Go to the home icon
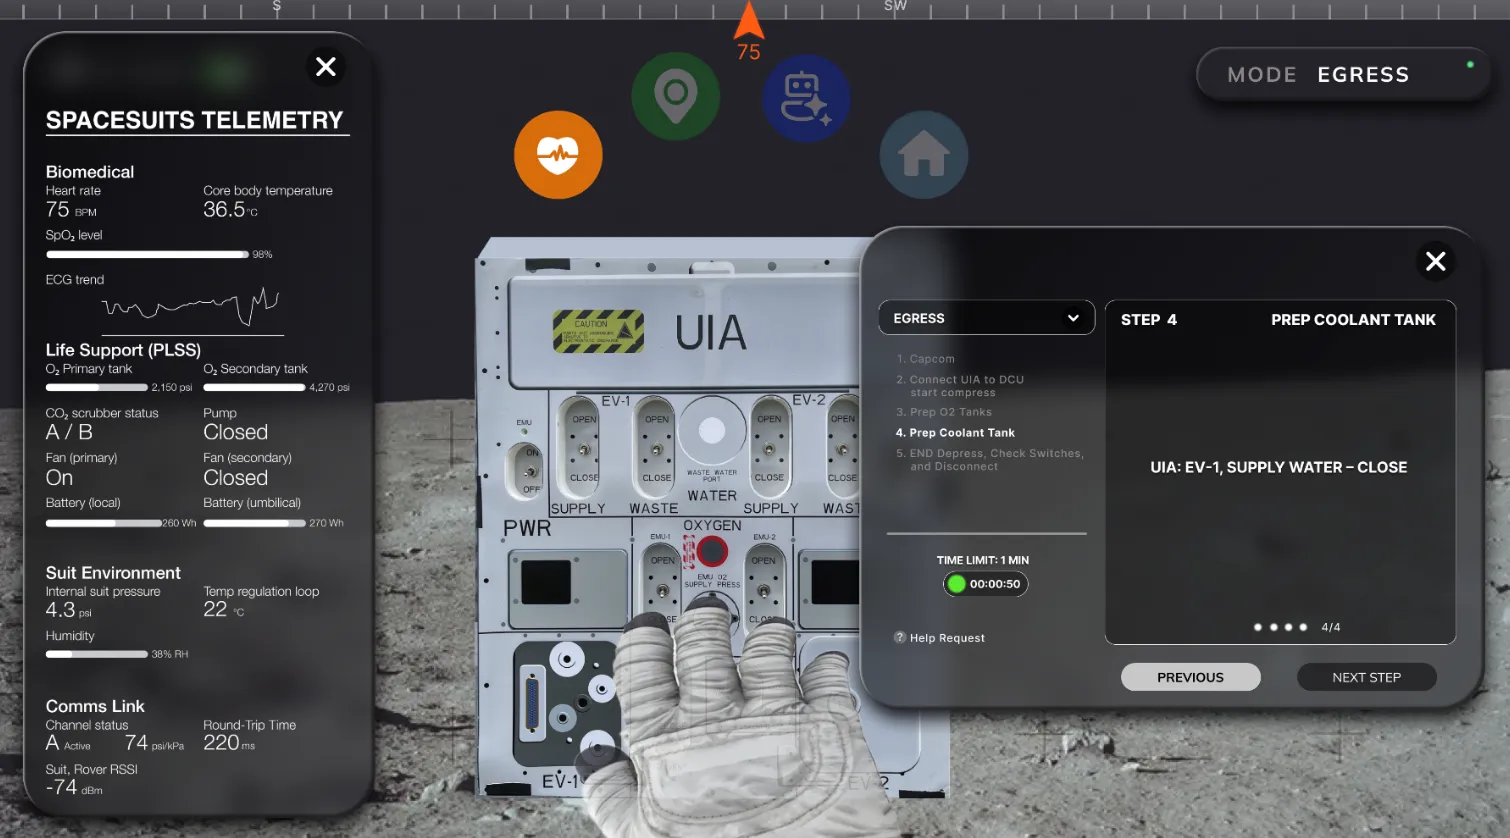 [923, 155]
